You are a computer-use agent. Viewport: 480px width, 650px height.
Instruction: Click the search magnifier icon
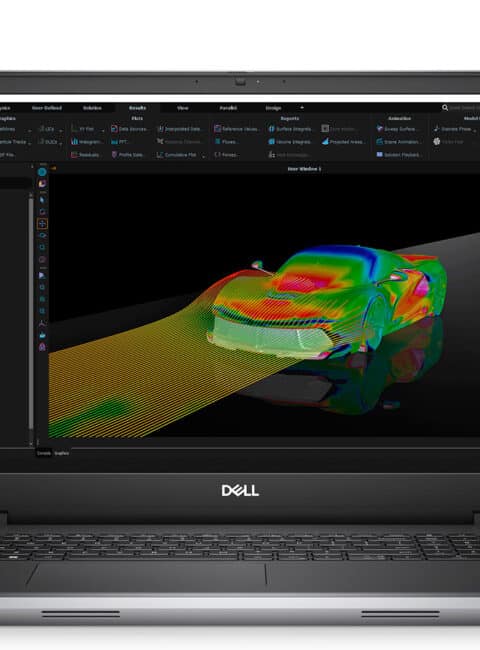pyautogui.click(x=445, y=108)
